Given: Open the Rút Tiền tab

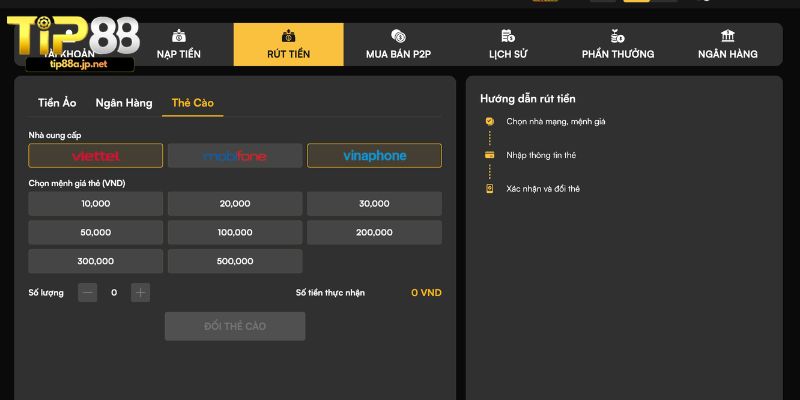Looking at the screenshot, I should click(x=288, y=44).
